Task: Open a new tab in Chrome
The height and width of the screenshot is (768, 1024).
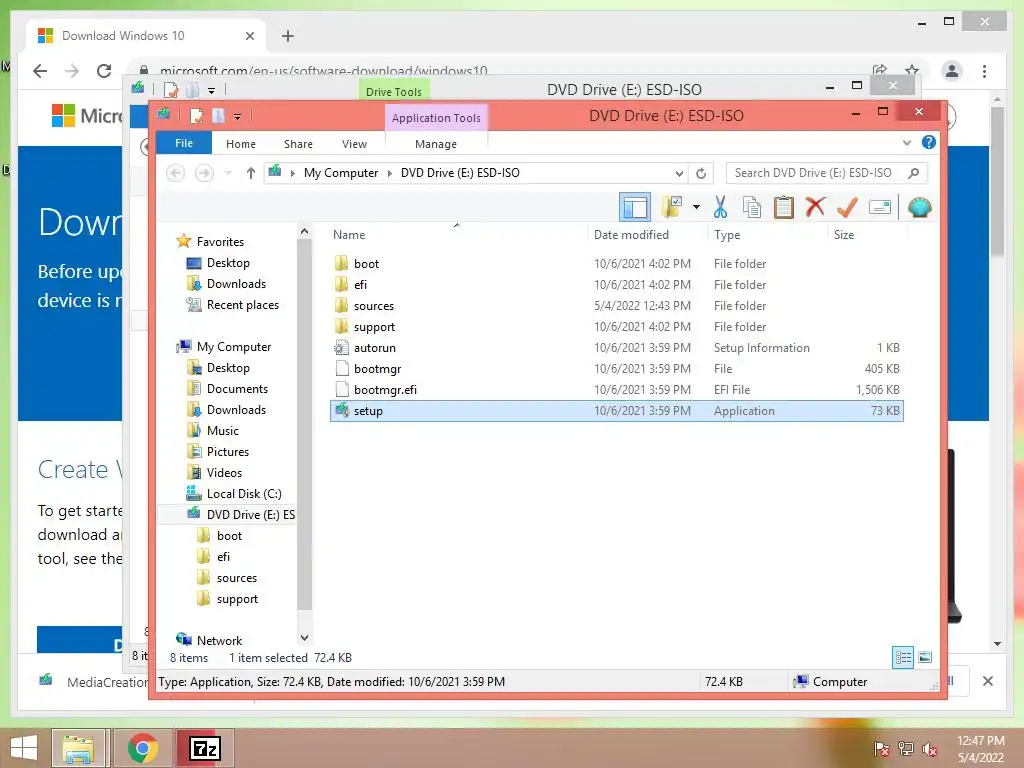Action: point(288,36)
